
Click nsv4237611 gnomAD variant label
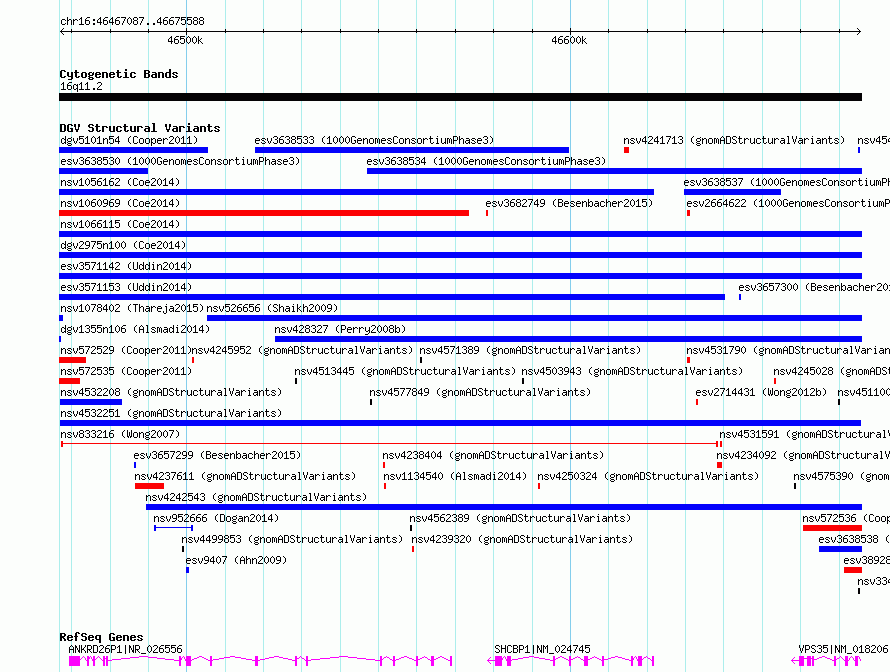click(245, 476)
